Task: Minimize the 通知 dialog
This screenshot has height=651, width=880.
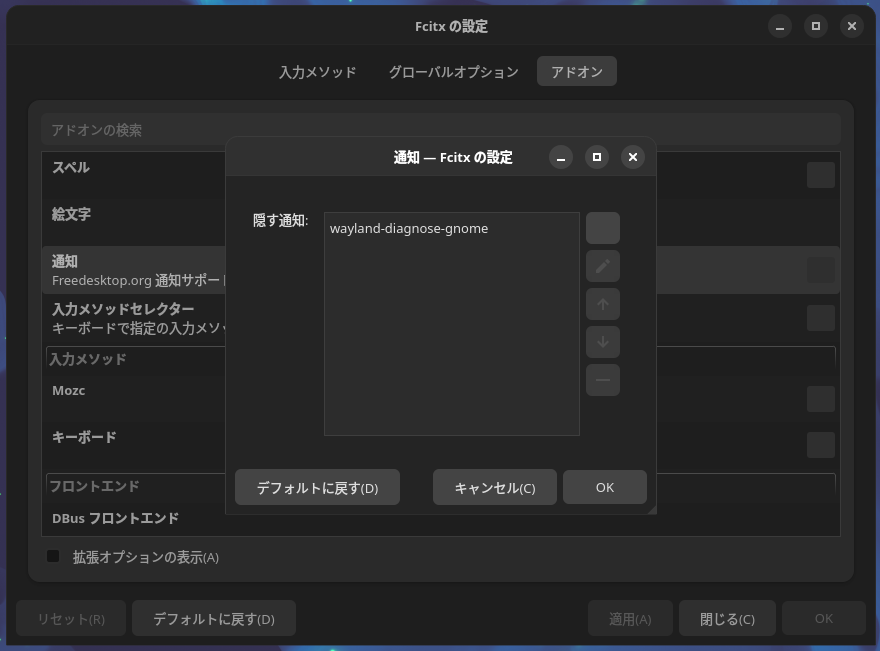Action: click(x=561, y=157)
